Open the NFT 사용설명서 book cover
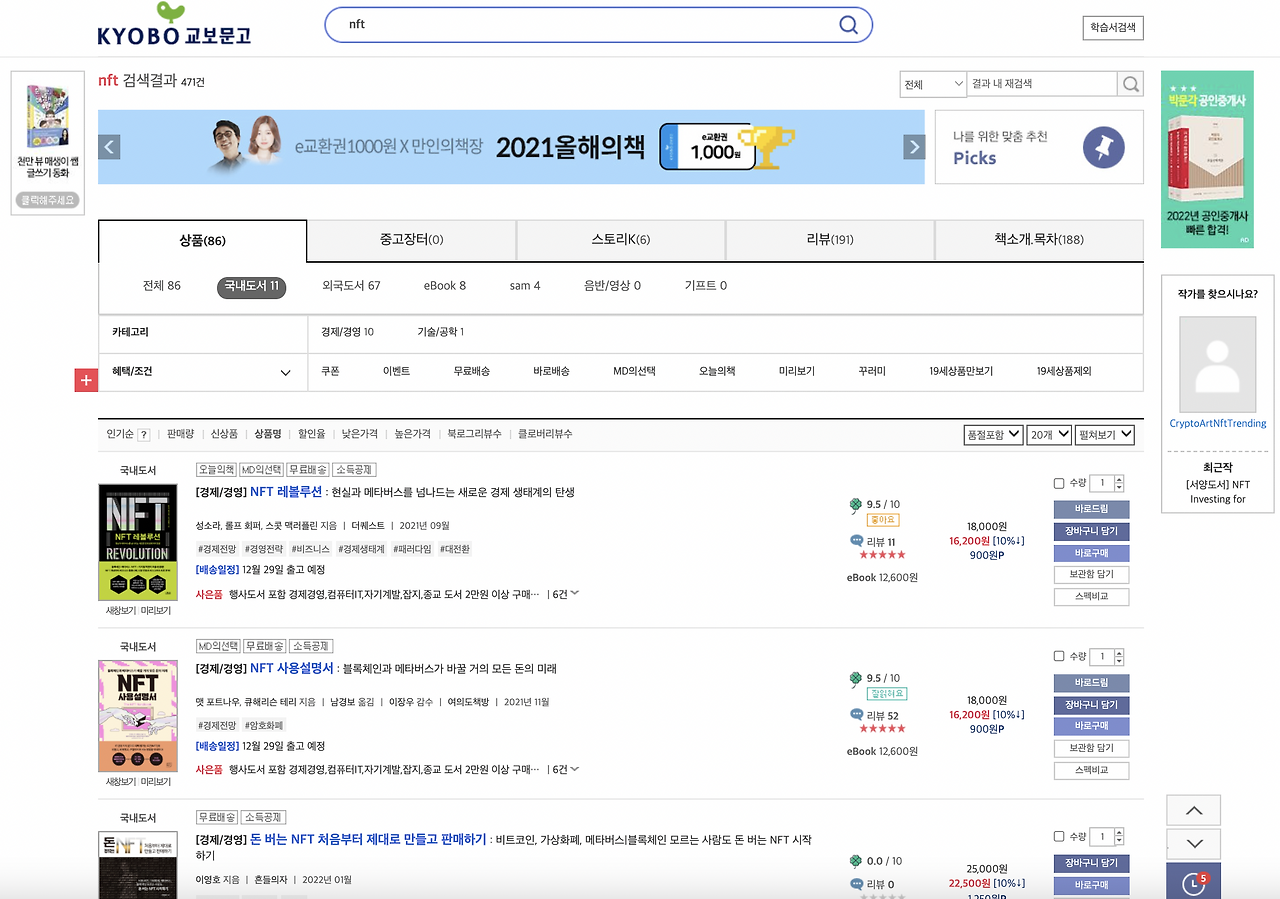The height and width of the screenshot is (899, 1280). click(x=138, y=716)
